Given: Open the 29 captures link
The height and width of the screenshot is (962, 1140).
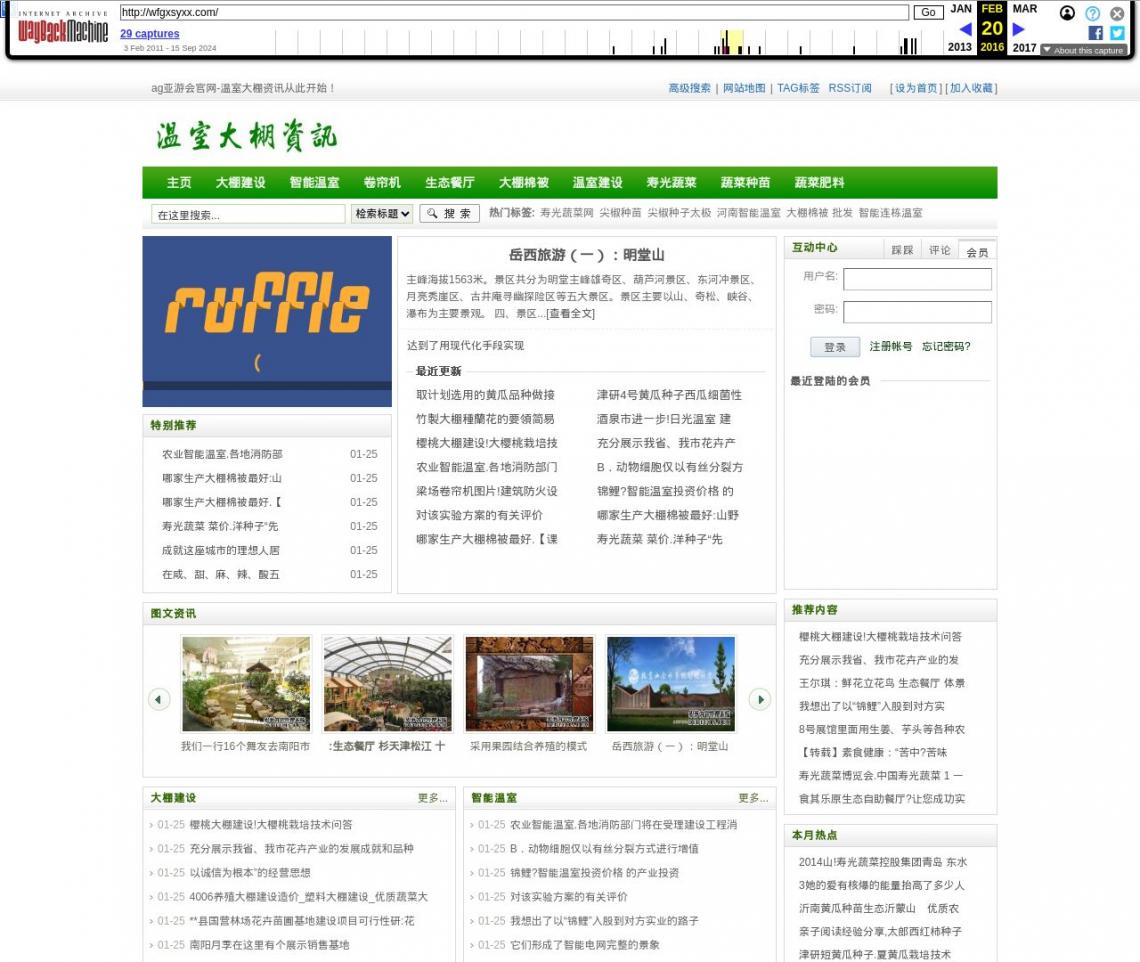Looking at the screenshot, I should [150, 33].
